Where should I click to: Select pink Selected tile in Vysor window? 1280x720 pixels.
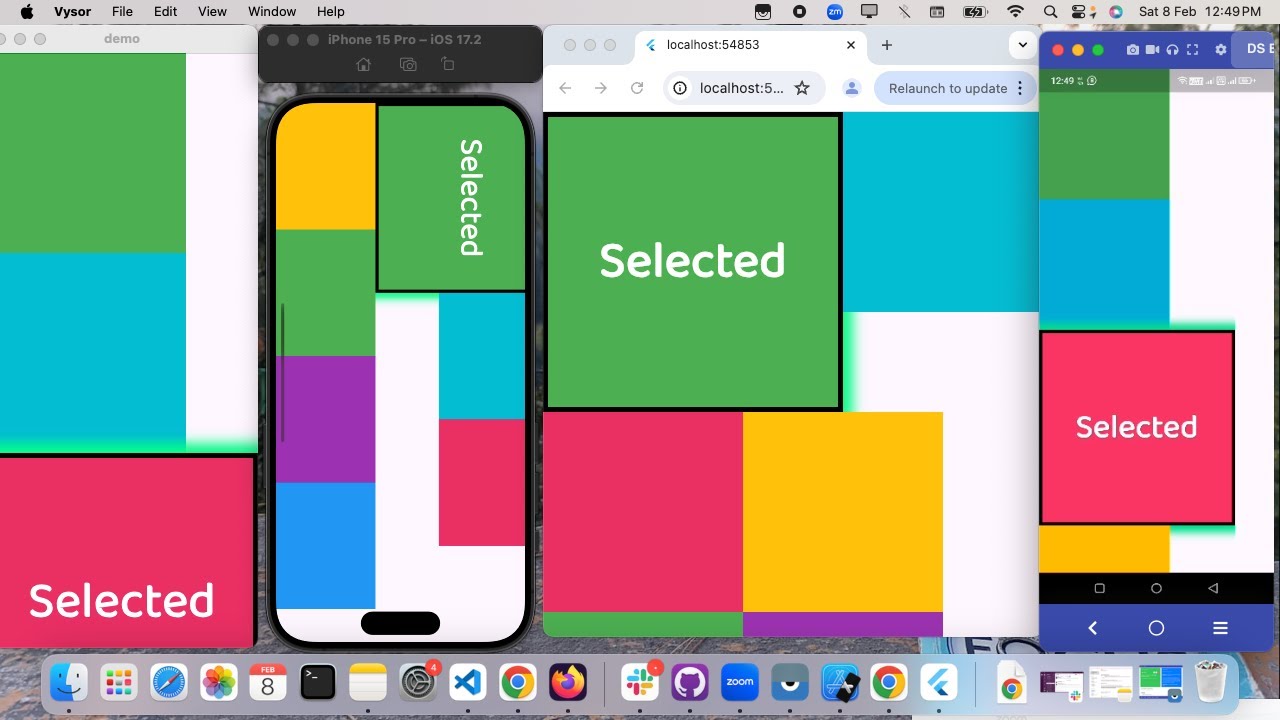1137,427
